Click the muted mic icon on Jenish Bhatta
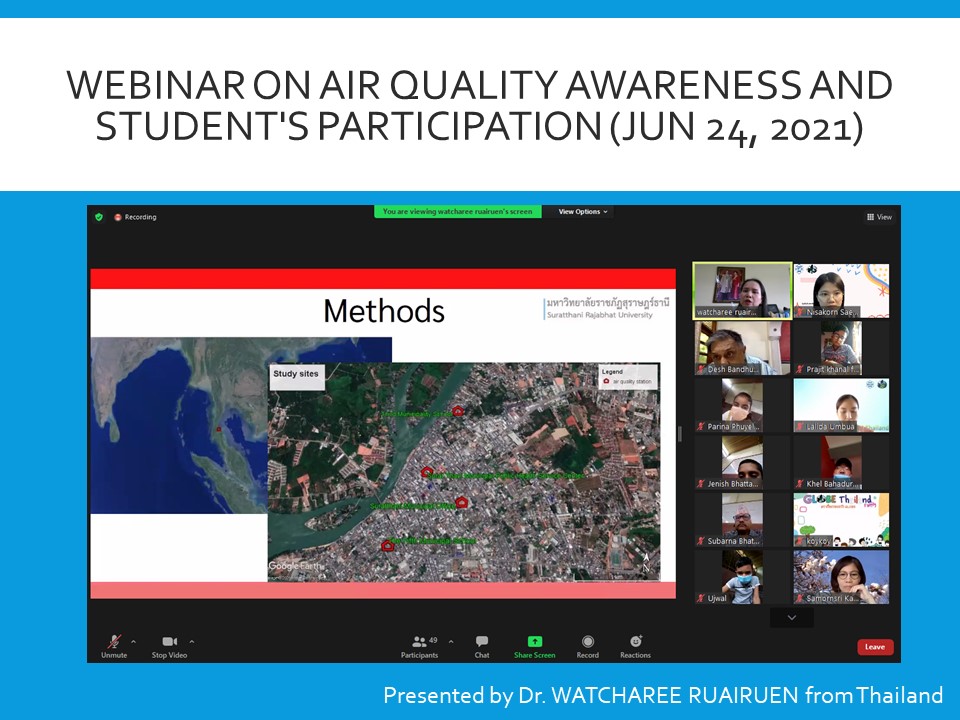960x720 pixels. pyautogui.click(x=701, y=484)
